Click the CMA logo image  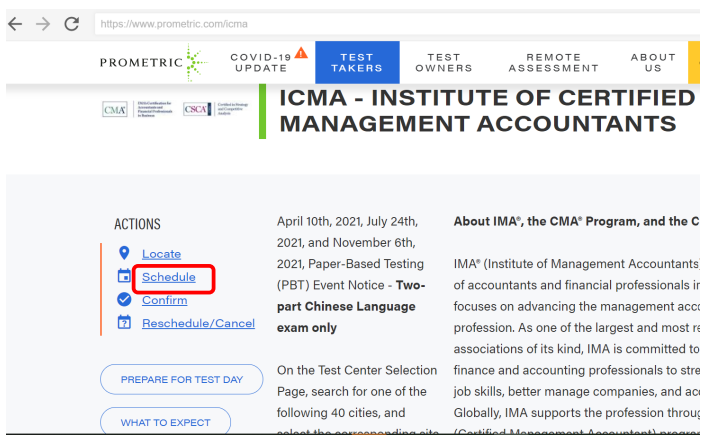(x=137, y=109)
